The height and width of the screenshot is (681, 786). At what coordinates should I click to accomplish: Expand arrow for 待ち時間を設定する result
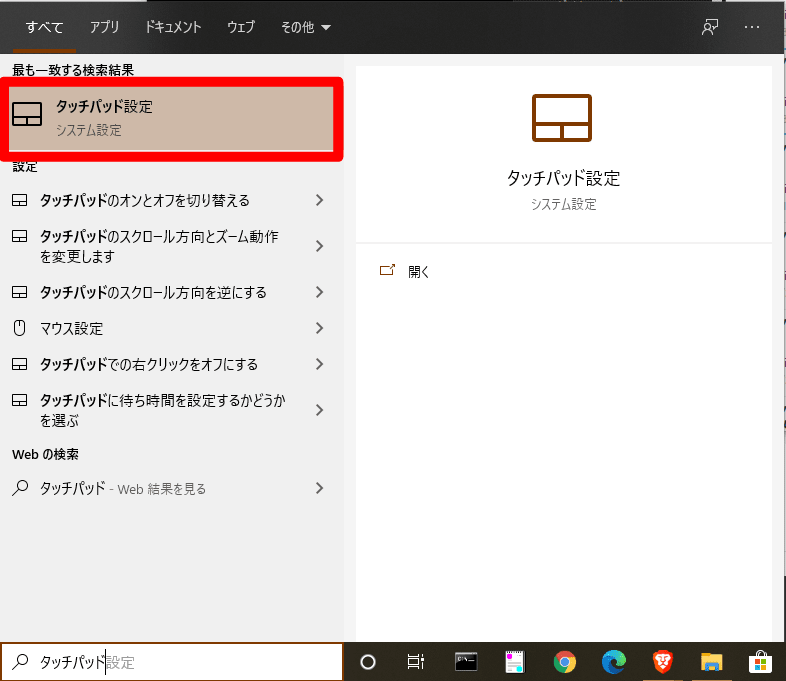319,410
